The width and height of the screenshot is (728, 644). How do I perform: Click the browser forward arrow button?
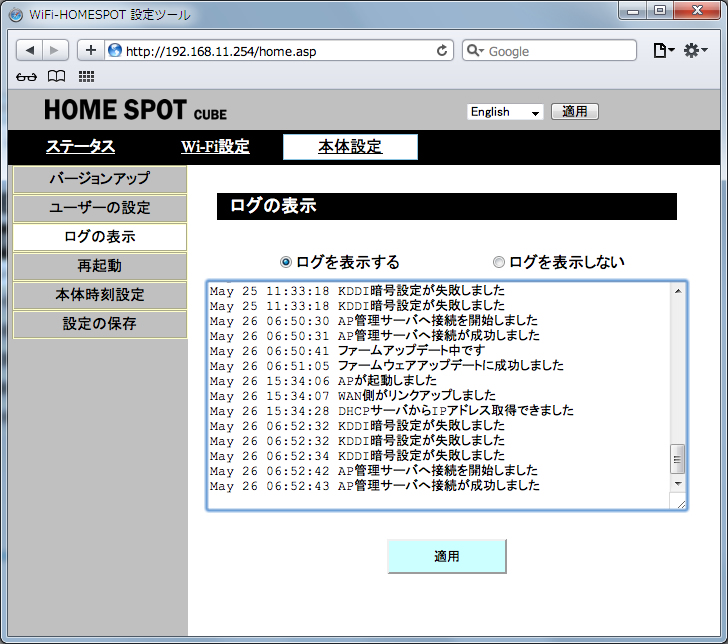click(55, 50)
